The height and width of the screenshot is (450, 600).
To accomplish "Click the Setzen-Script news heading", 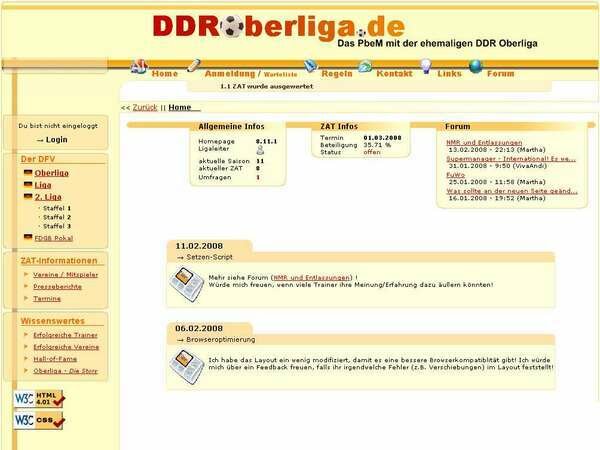I will click(x=209, y=257).
